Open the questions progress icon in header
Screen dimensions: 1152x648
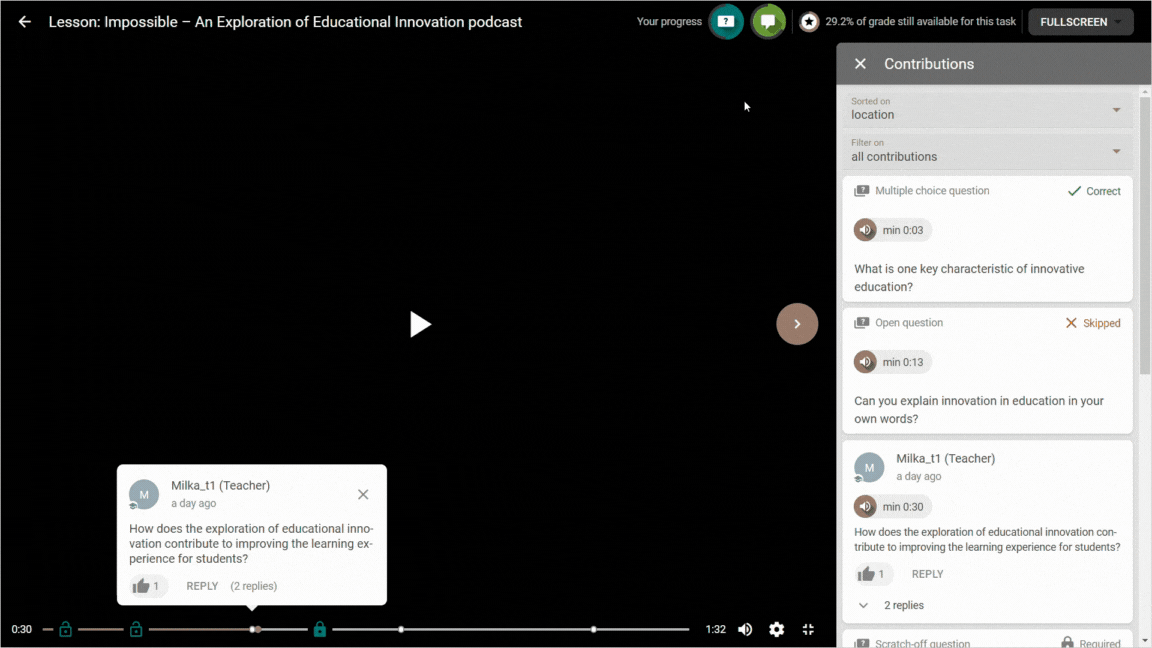727,22
